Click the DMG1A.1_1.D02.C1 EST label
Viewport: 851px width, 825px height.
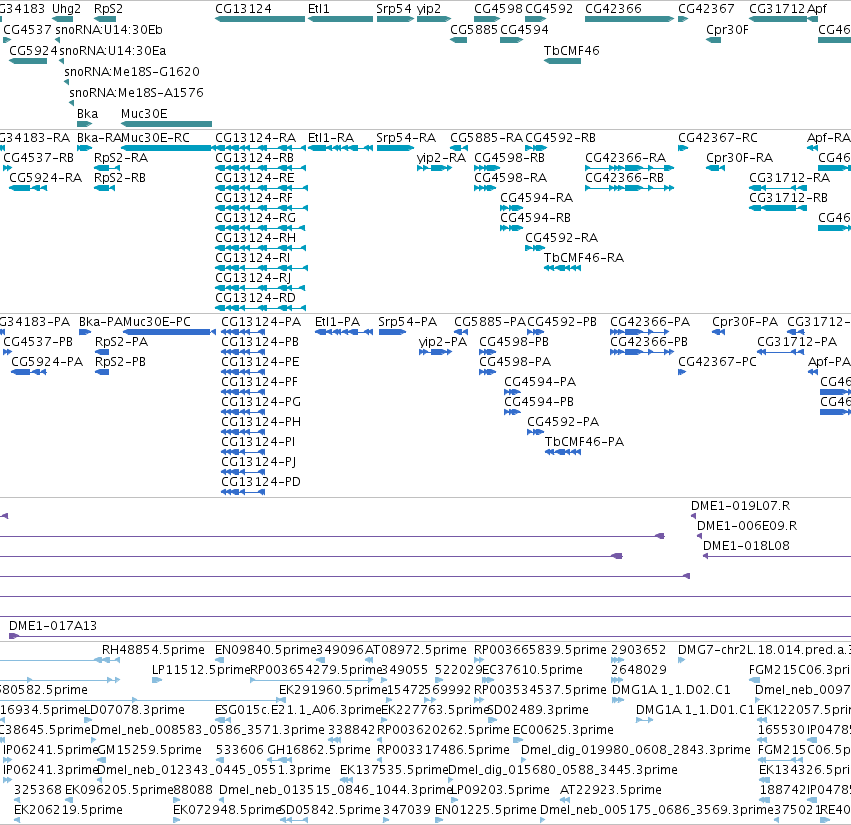(671, 690)
